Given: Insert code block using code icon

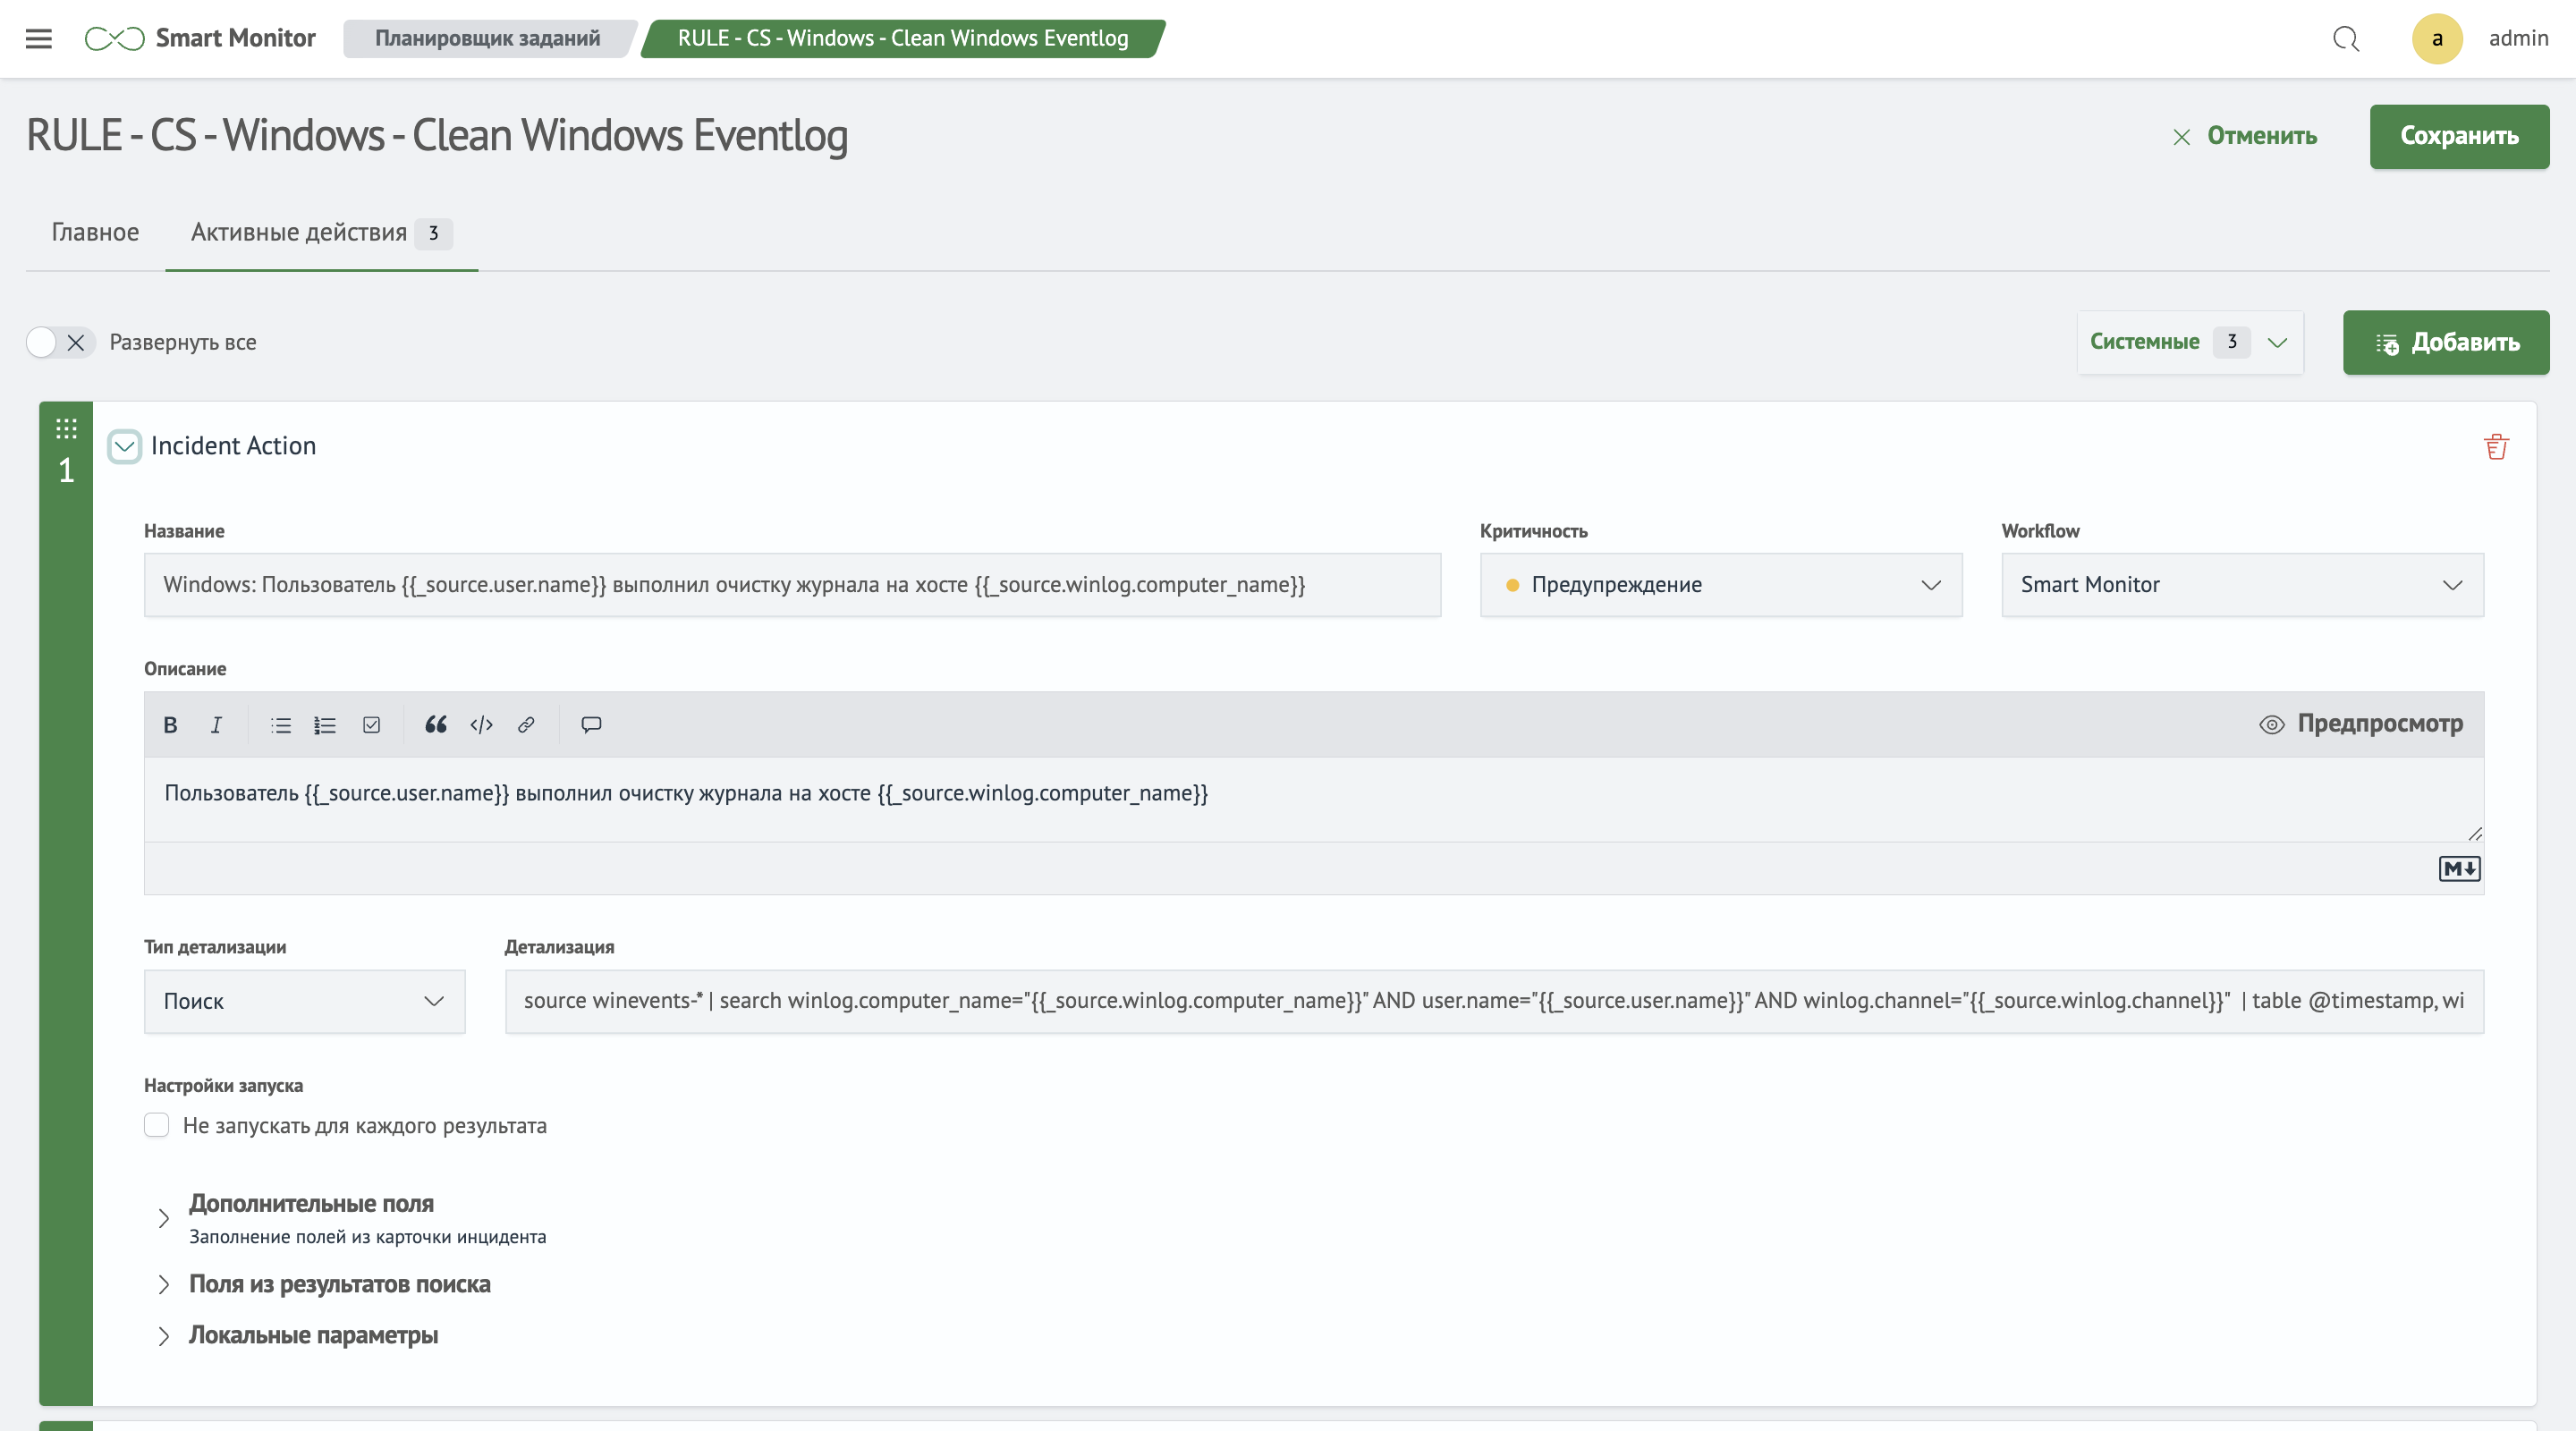Looking at the screenshot, I should (481, 725).
